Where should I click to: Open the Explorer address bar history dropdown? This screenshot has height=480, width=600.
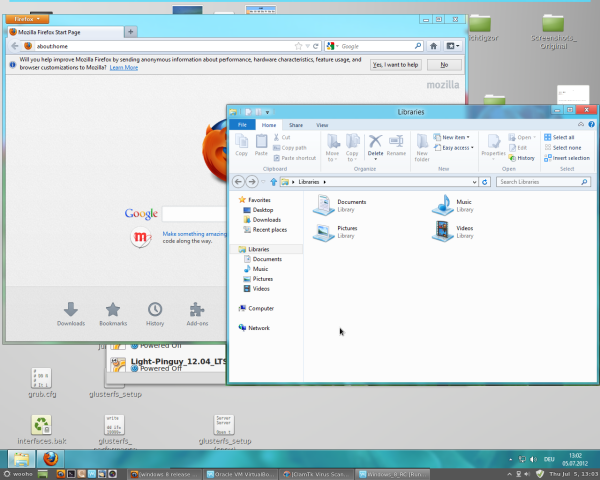click(474, 182)
